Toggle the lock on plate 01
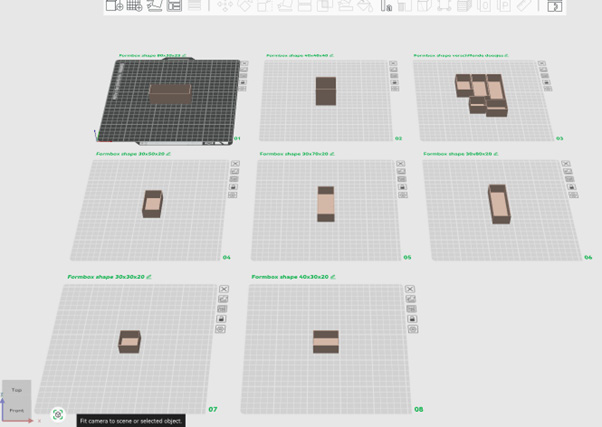 [243, 82]
